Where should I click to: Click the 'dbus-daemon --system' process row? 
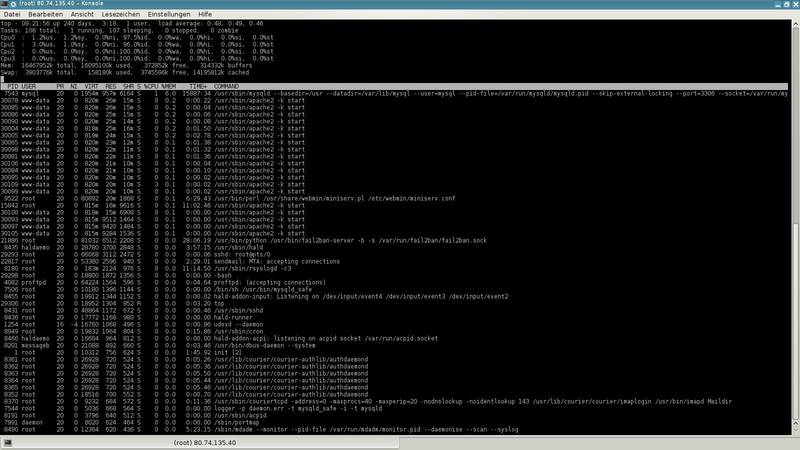tap(158, 345)
